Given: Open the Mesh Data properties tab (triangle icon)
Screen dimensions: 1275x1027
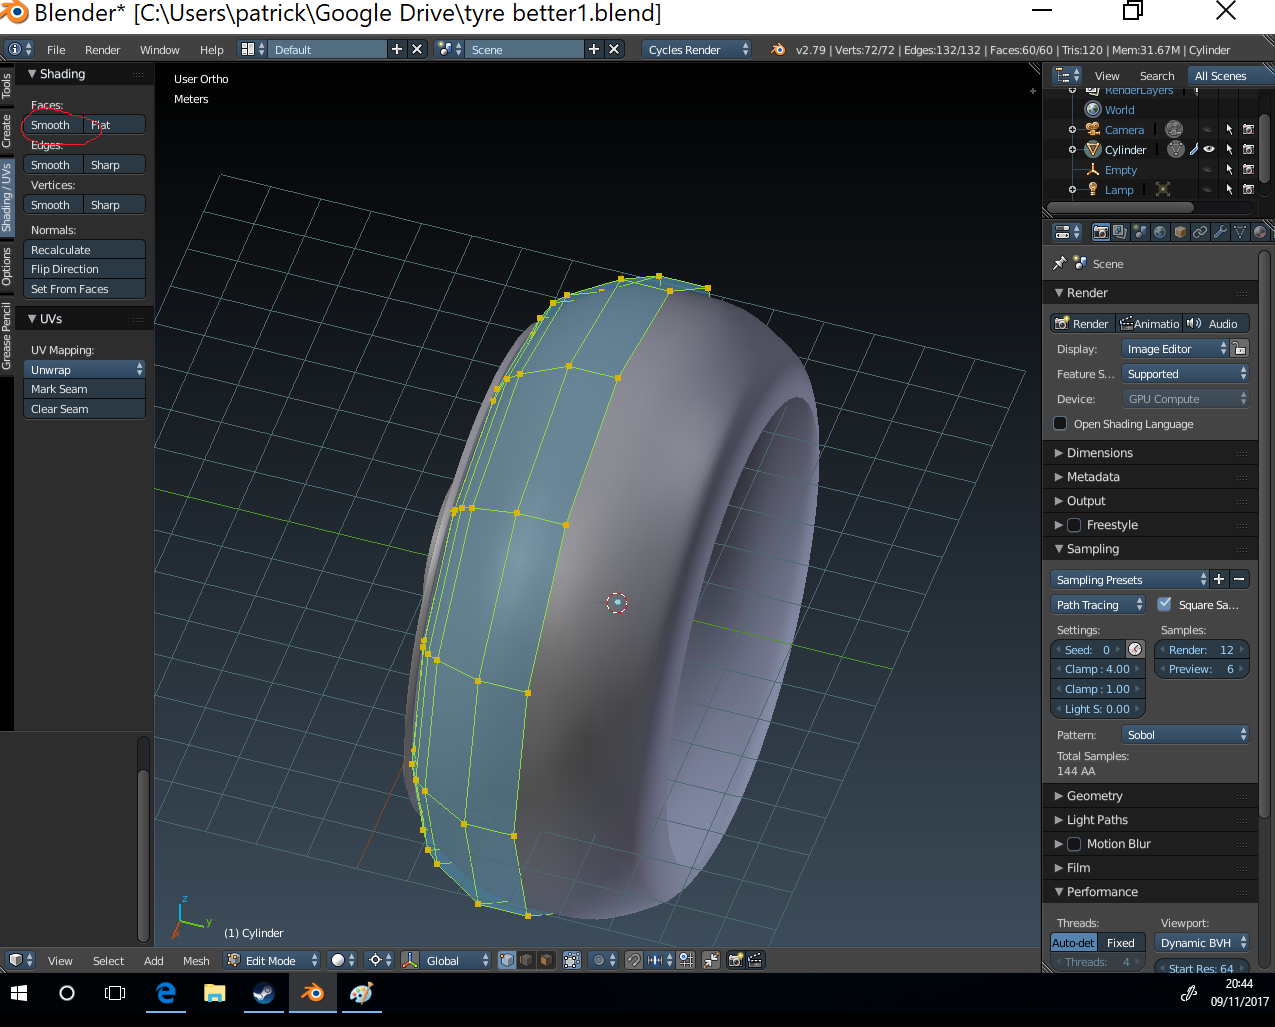Looking at the screenshot, I should (x=1240, y=232).
